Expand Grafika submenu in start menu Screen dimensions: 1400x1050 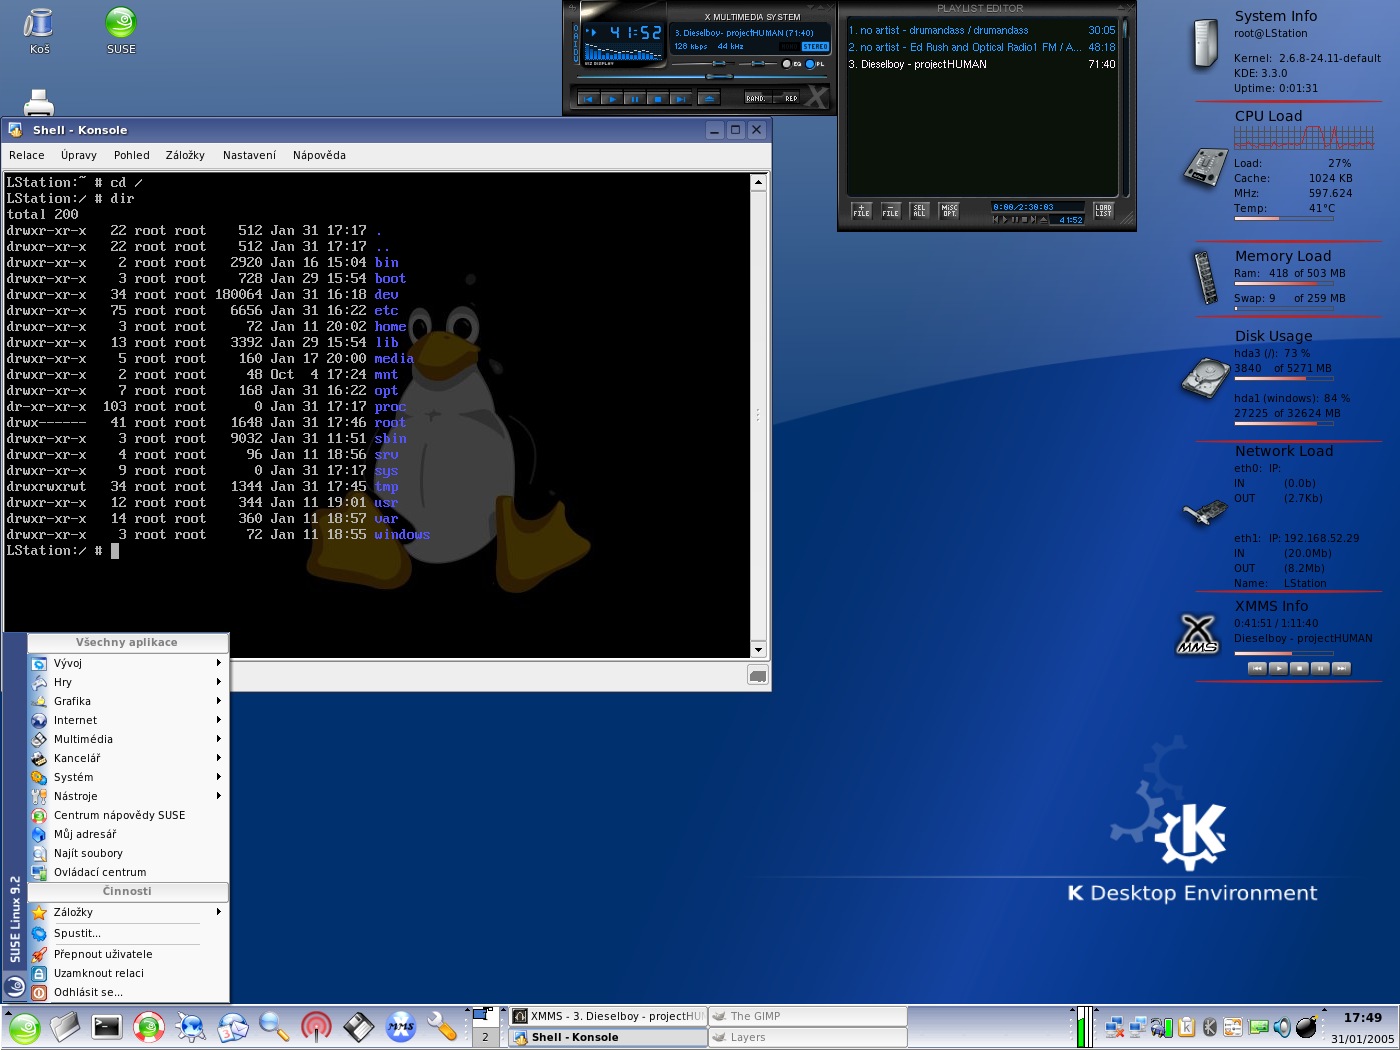[x=128, y=701]
